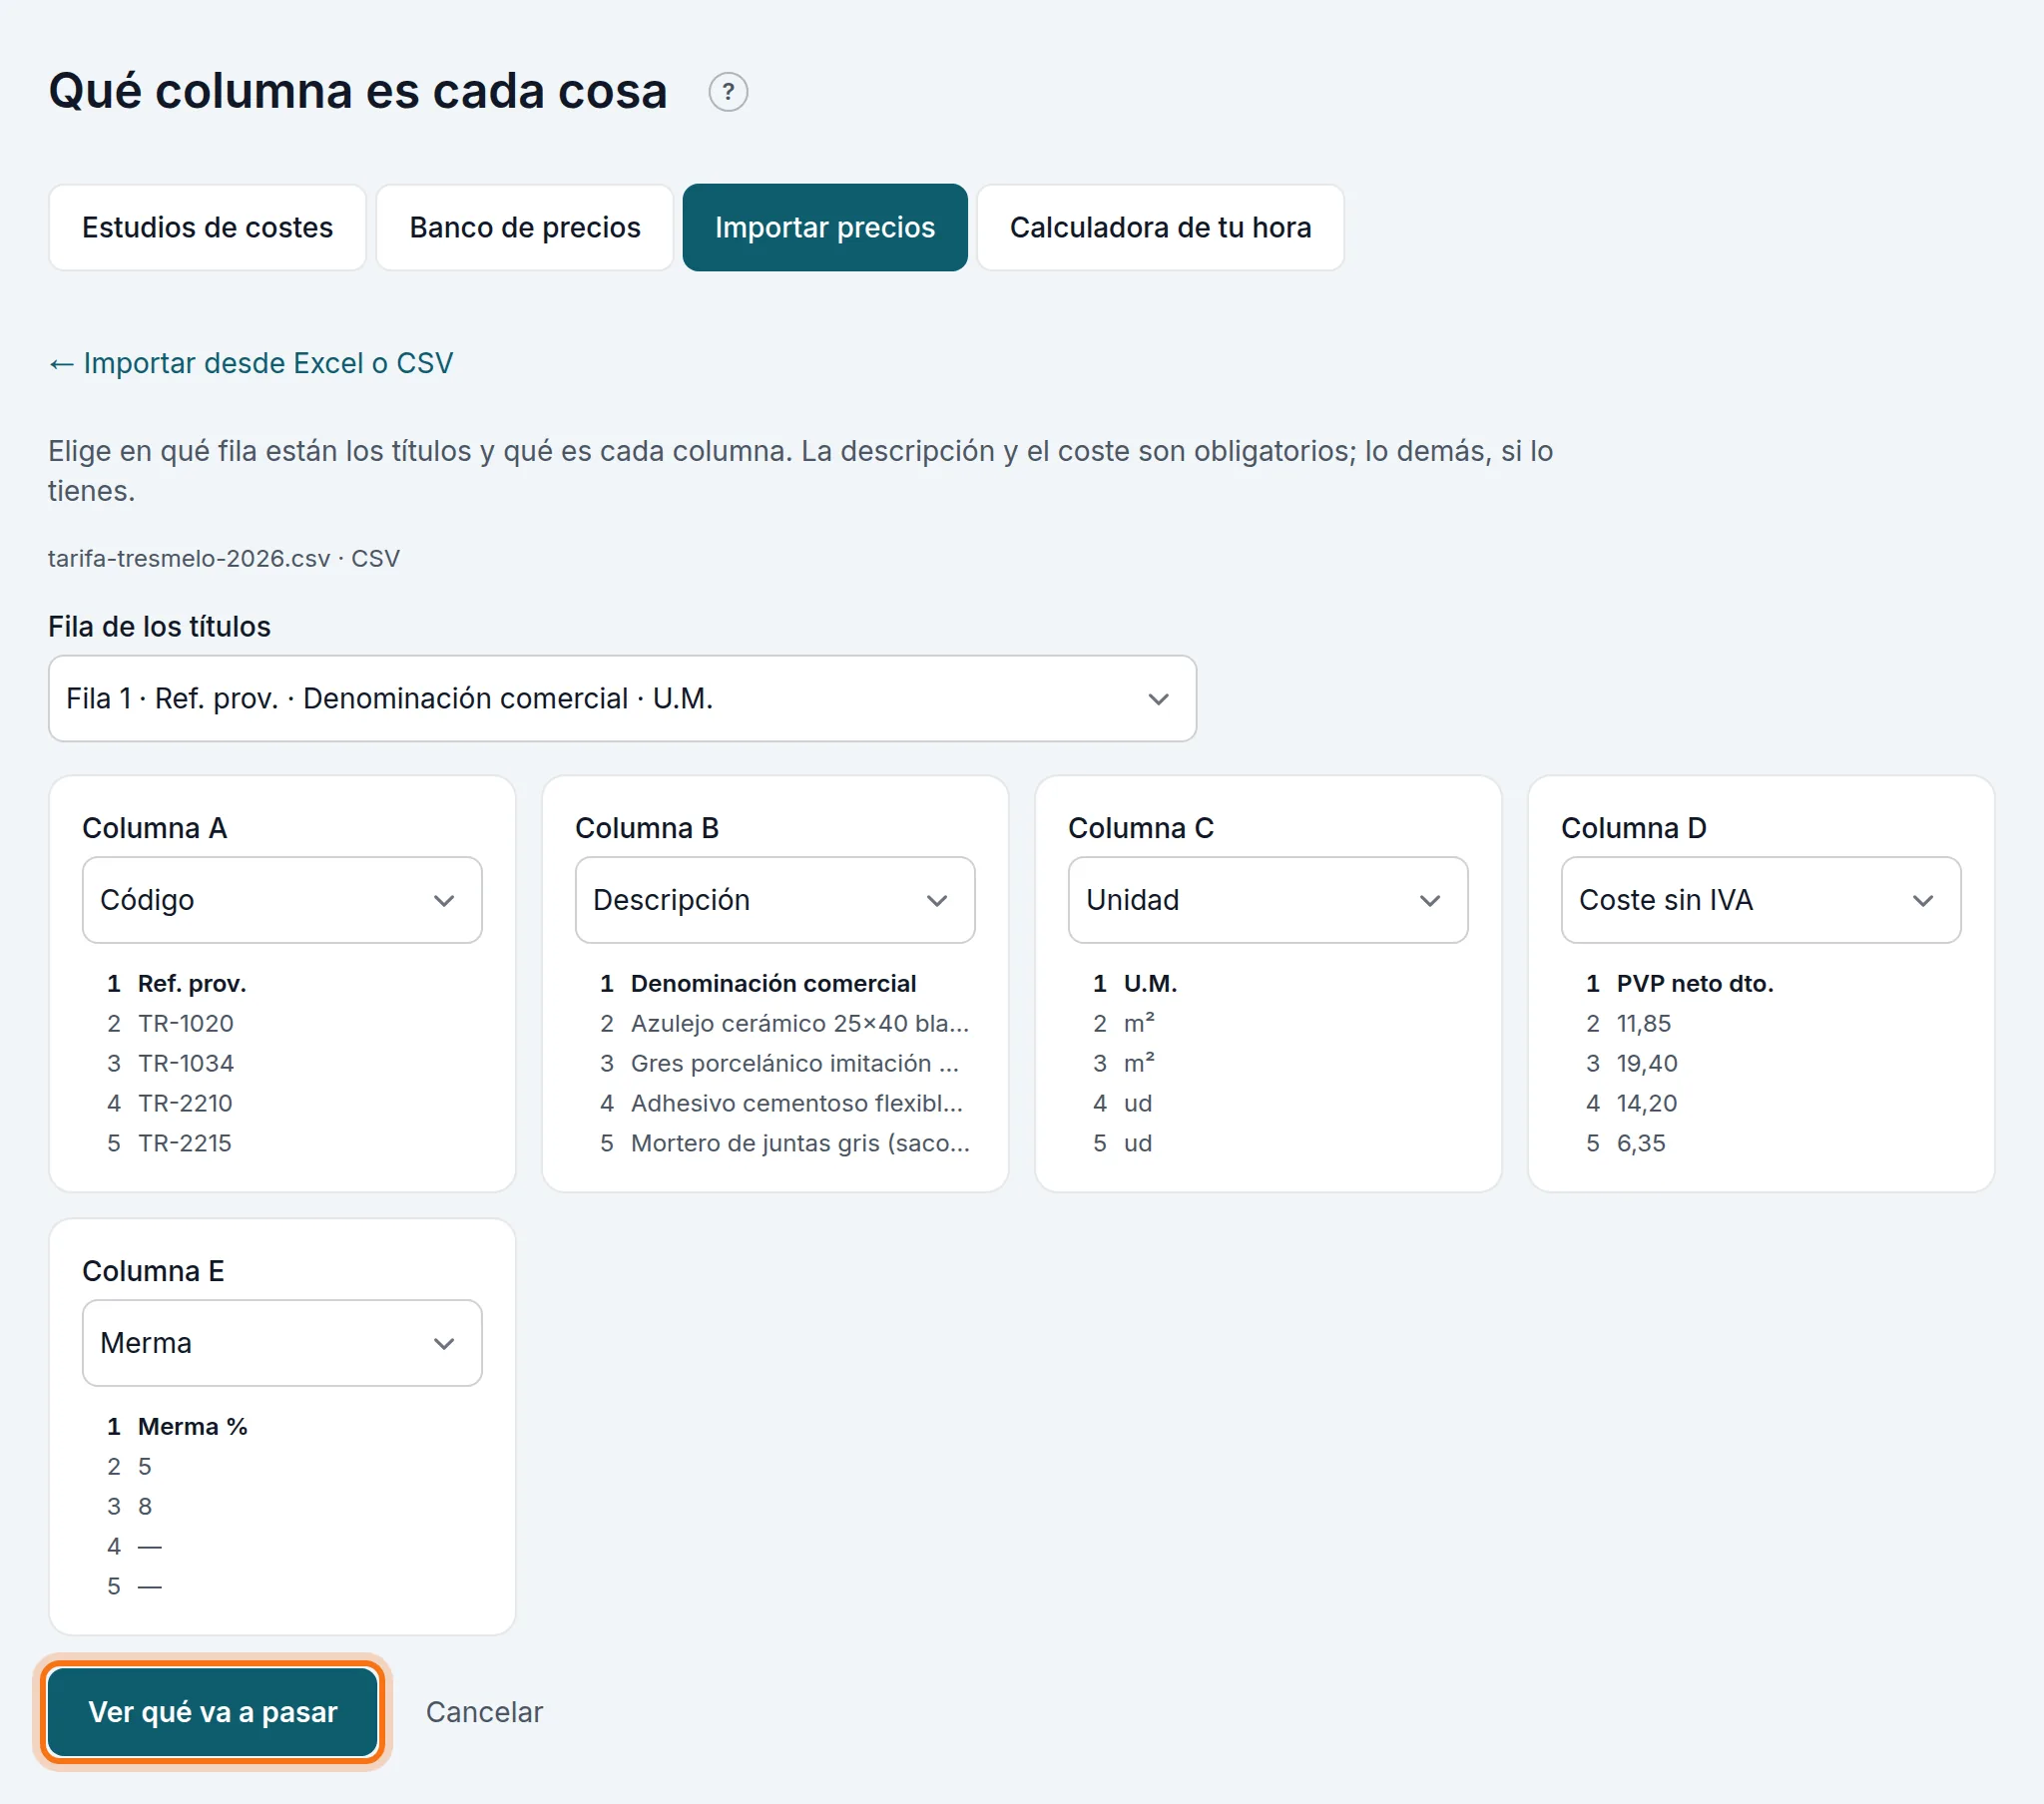The image size is (2044, 1804).
Task: Click Denominación comercial header text
Action: (x=773, y=983)
